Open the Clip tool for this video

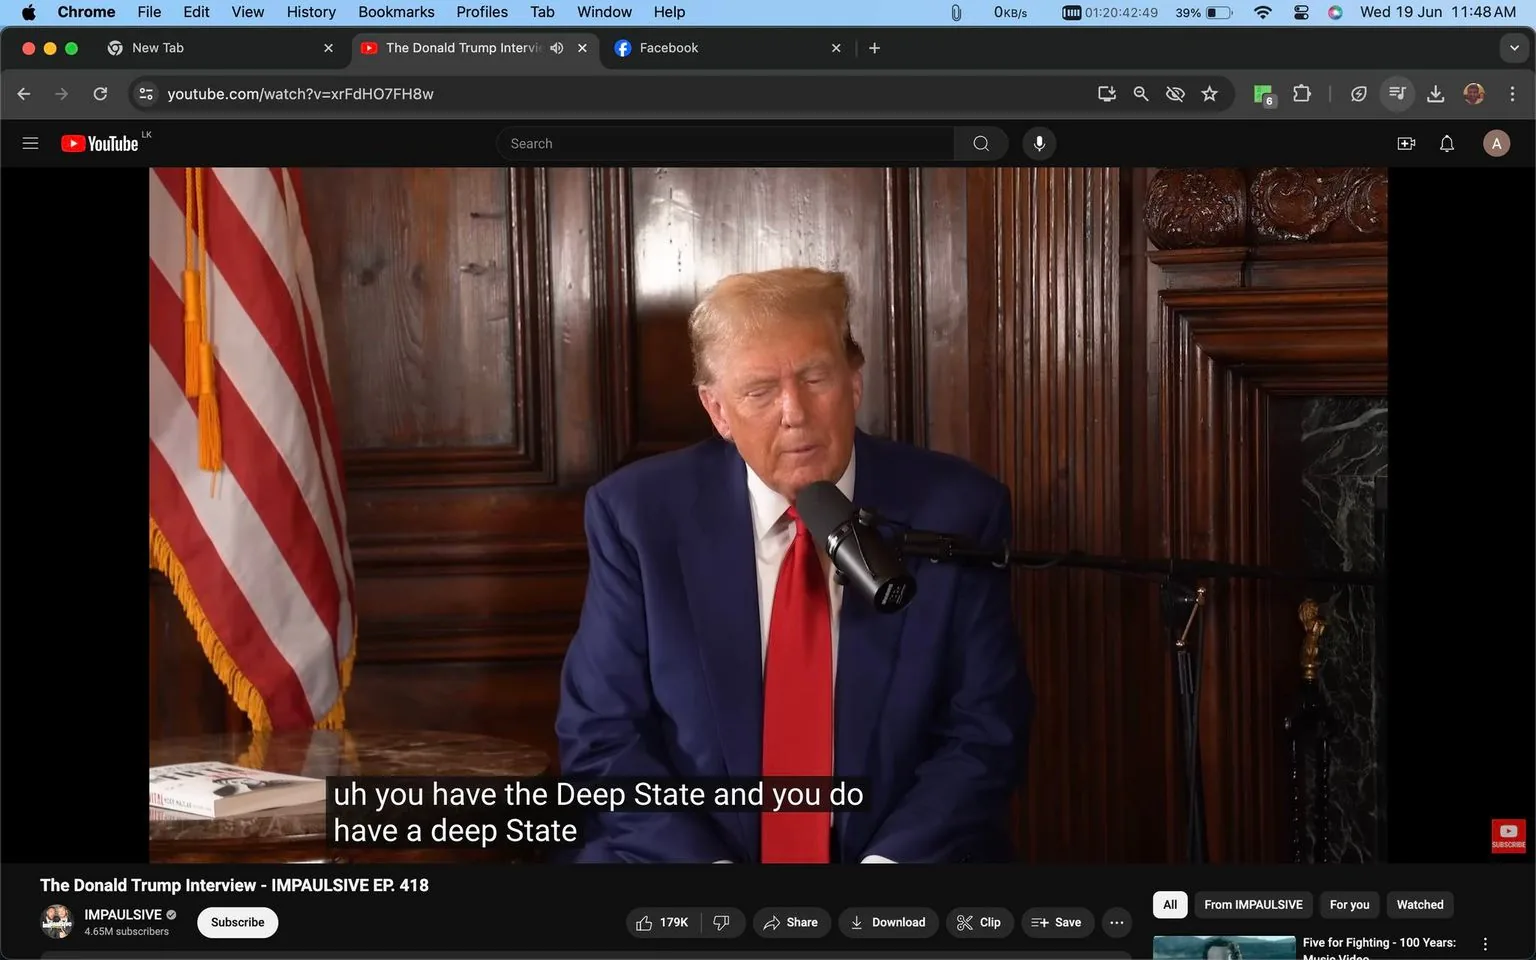pos(979,922)
